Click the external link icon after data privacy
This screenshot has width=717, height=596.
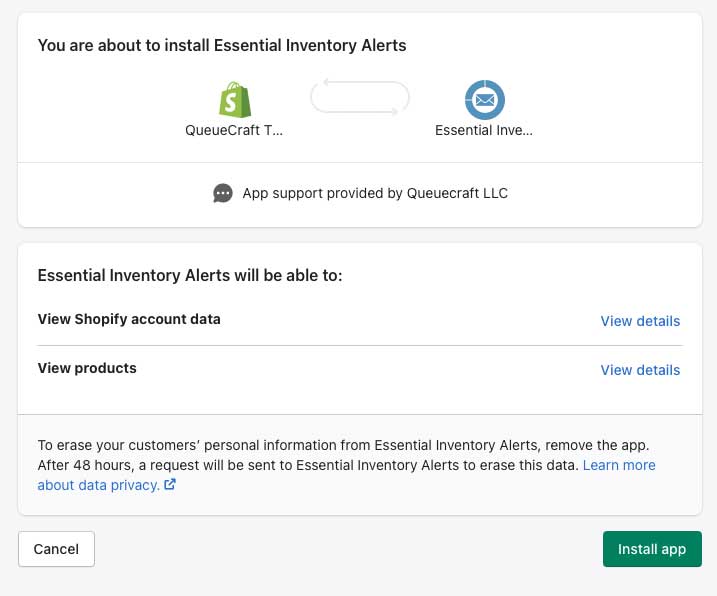170,484
